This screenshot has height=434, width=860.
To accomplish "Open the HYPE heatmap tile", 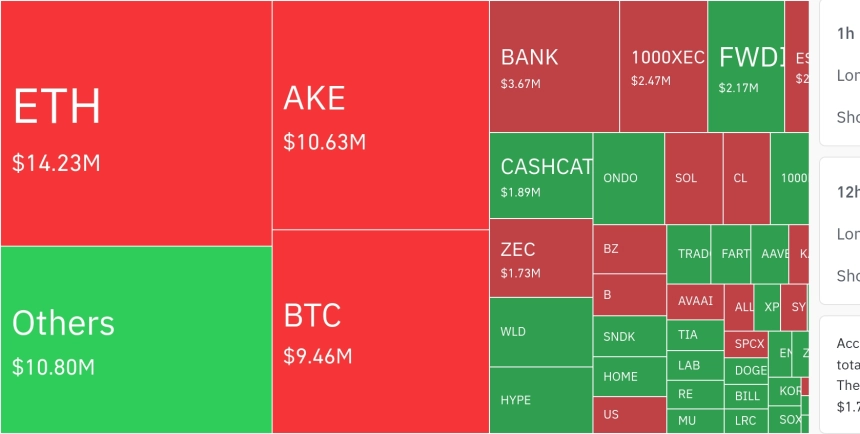I will coord(541,400).
